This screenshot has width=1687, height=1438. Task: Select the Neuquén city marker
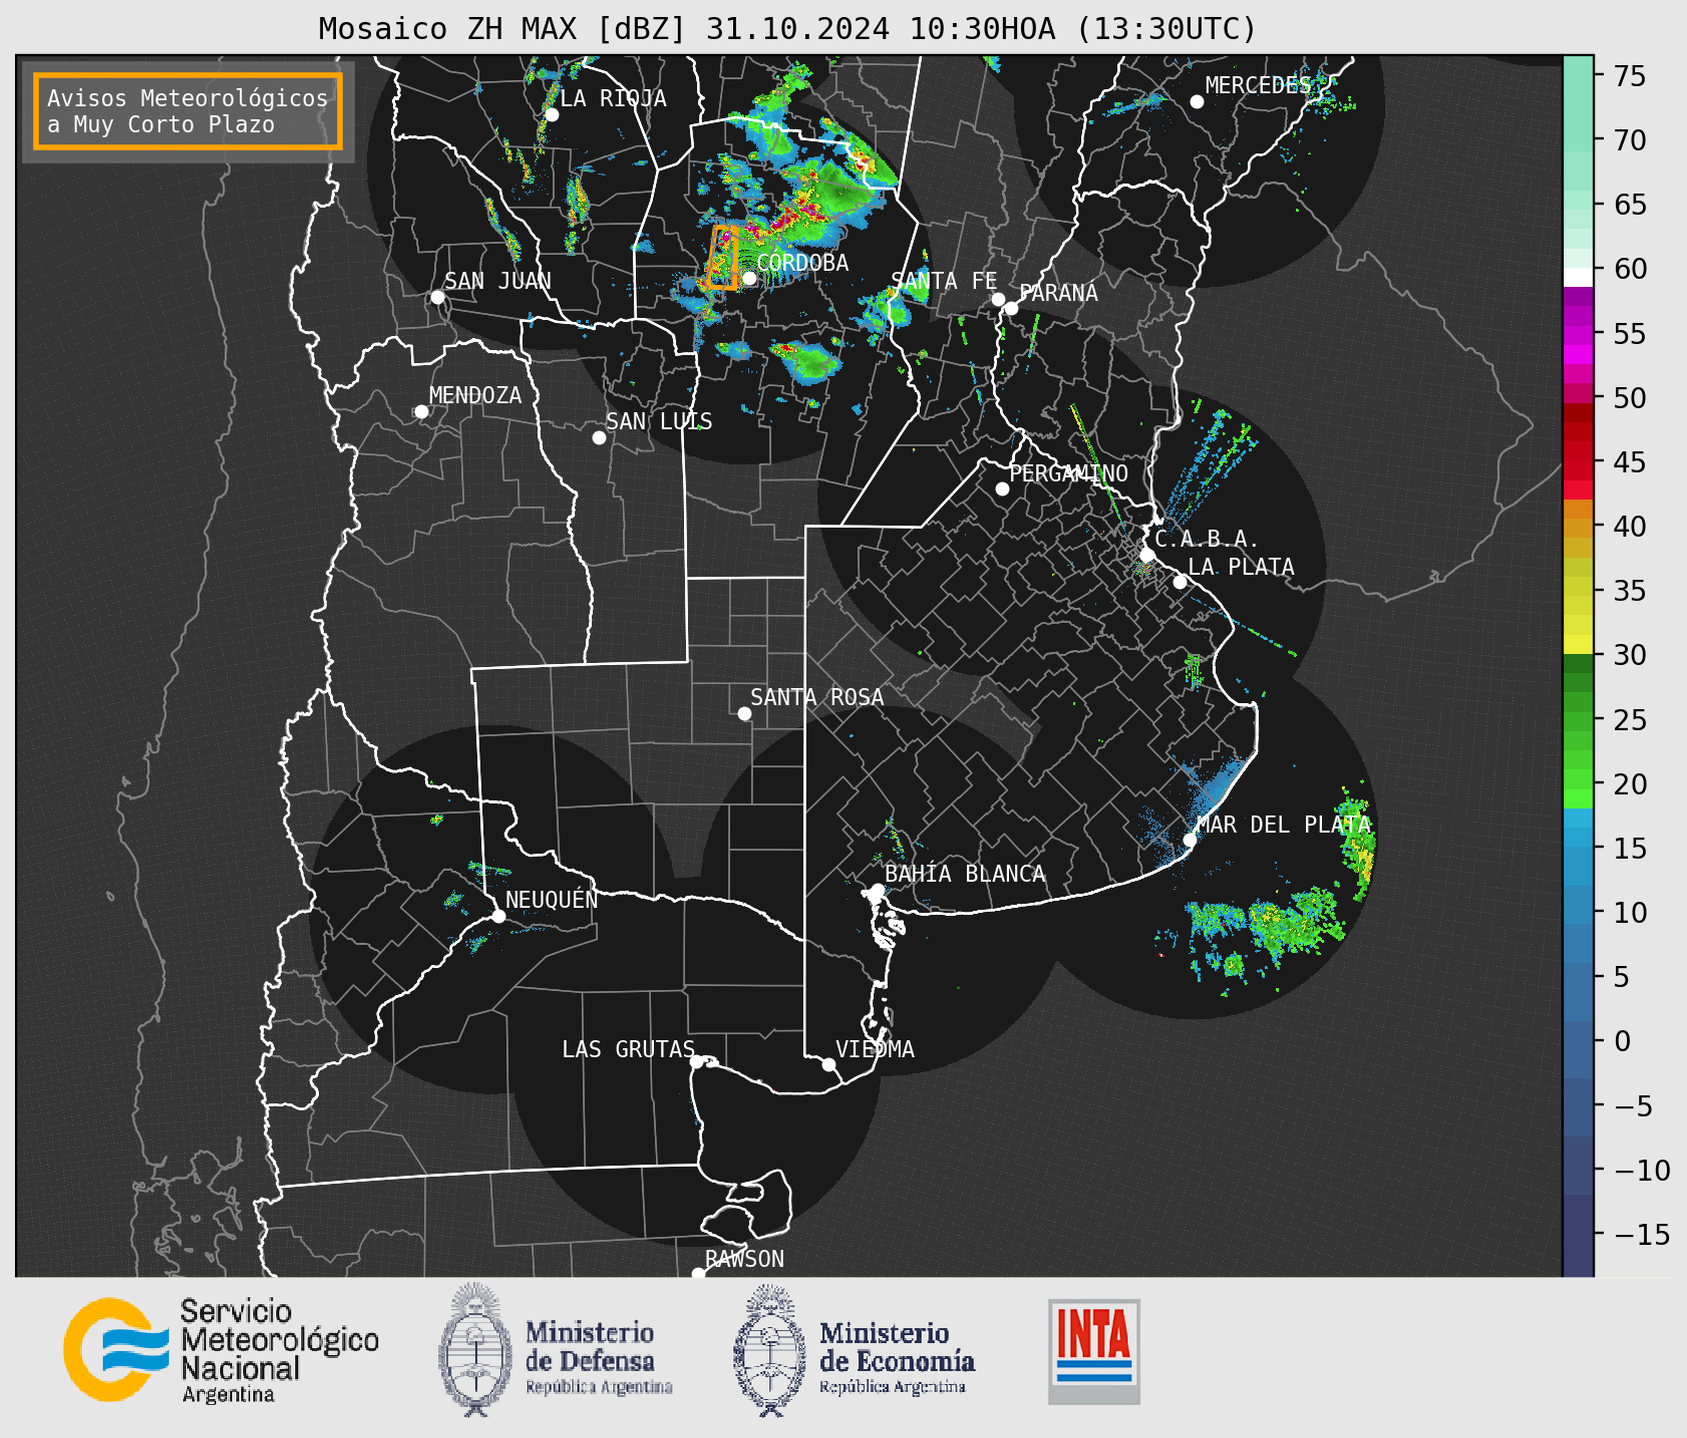[x=498, y=916]
